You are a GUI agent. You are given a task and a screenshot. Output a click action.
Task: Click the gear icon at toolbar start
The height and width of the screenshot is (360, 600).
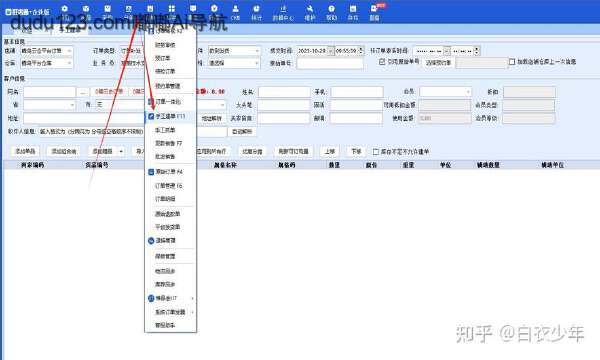(64, 12)
